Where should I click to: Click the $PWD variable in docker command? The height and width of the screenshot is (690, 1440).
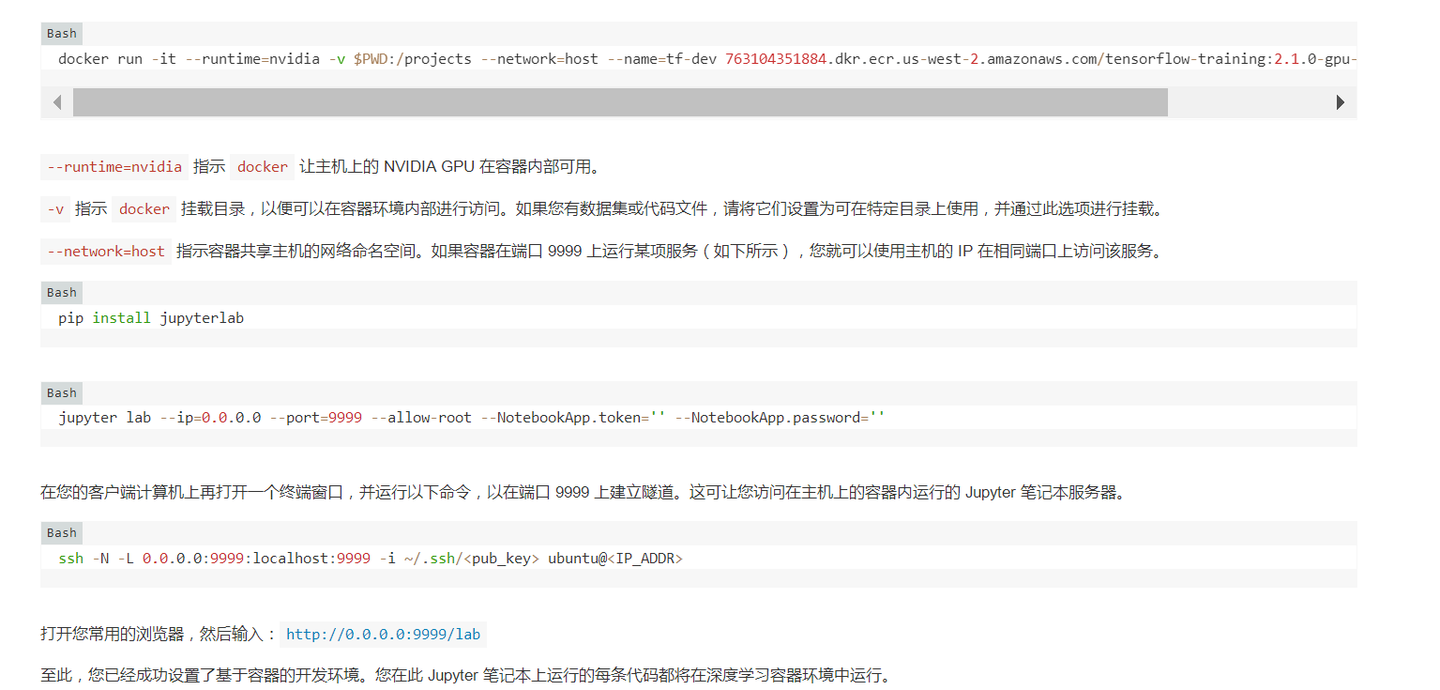370,59
